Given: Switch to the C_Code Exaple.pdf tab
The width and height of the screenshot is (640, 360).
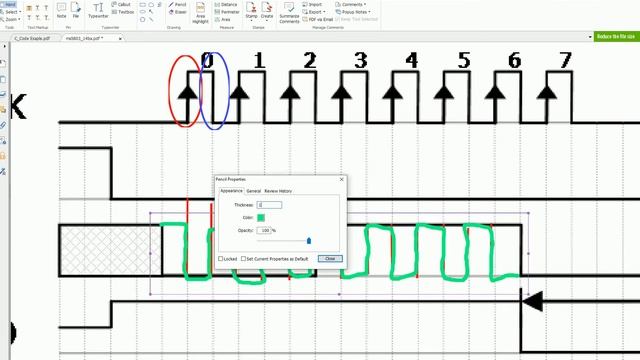Looking at the screenshot, I should pyautogui.click(x=32, y=38).
